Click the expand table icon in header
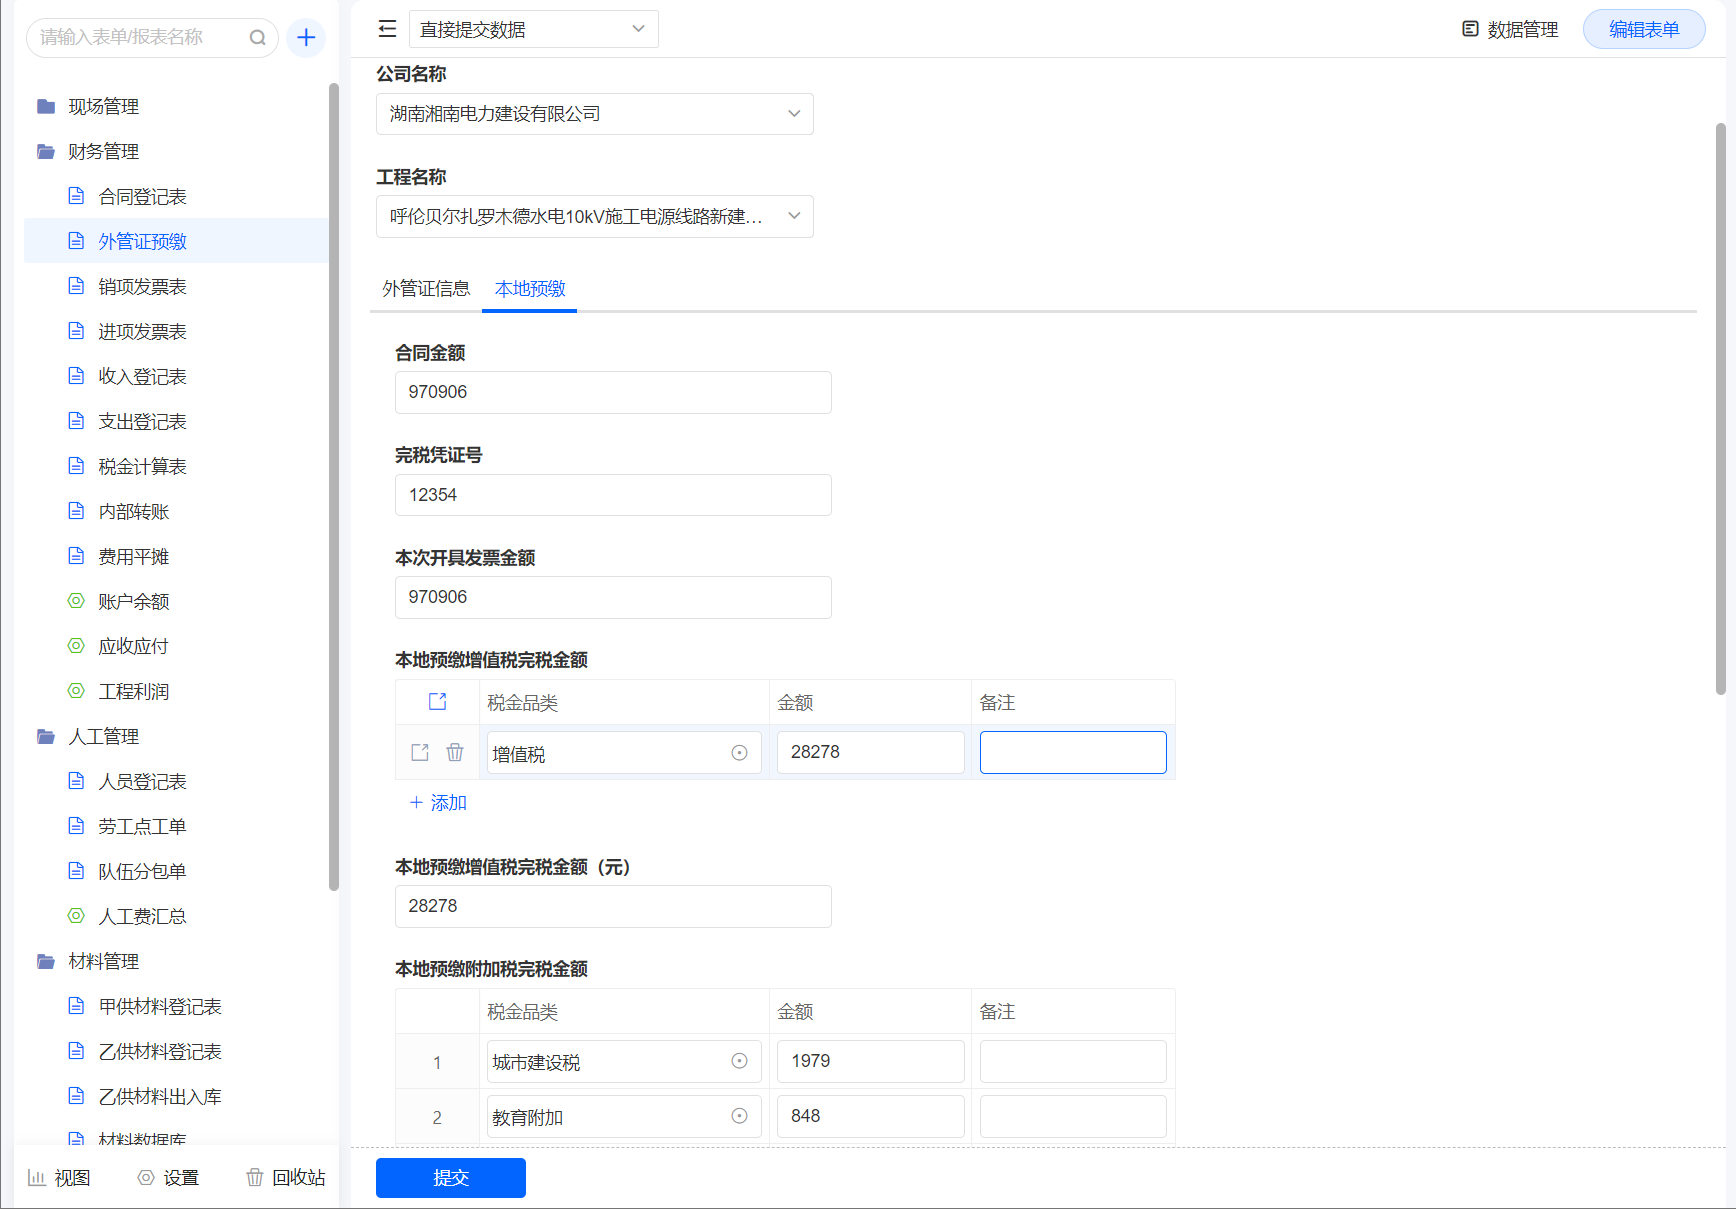The image size is (1736, 1209). pos(437,702)
